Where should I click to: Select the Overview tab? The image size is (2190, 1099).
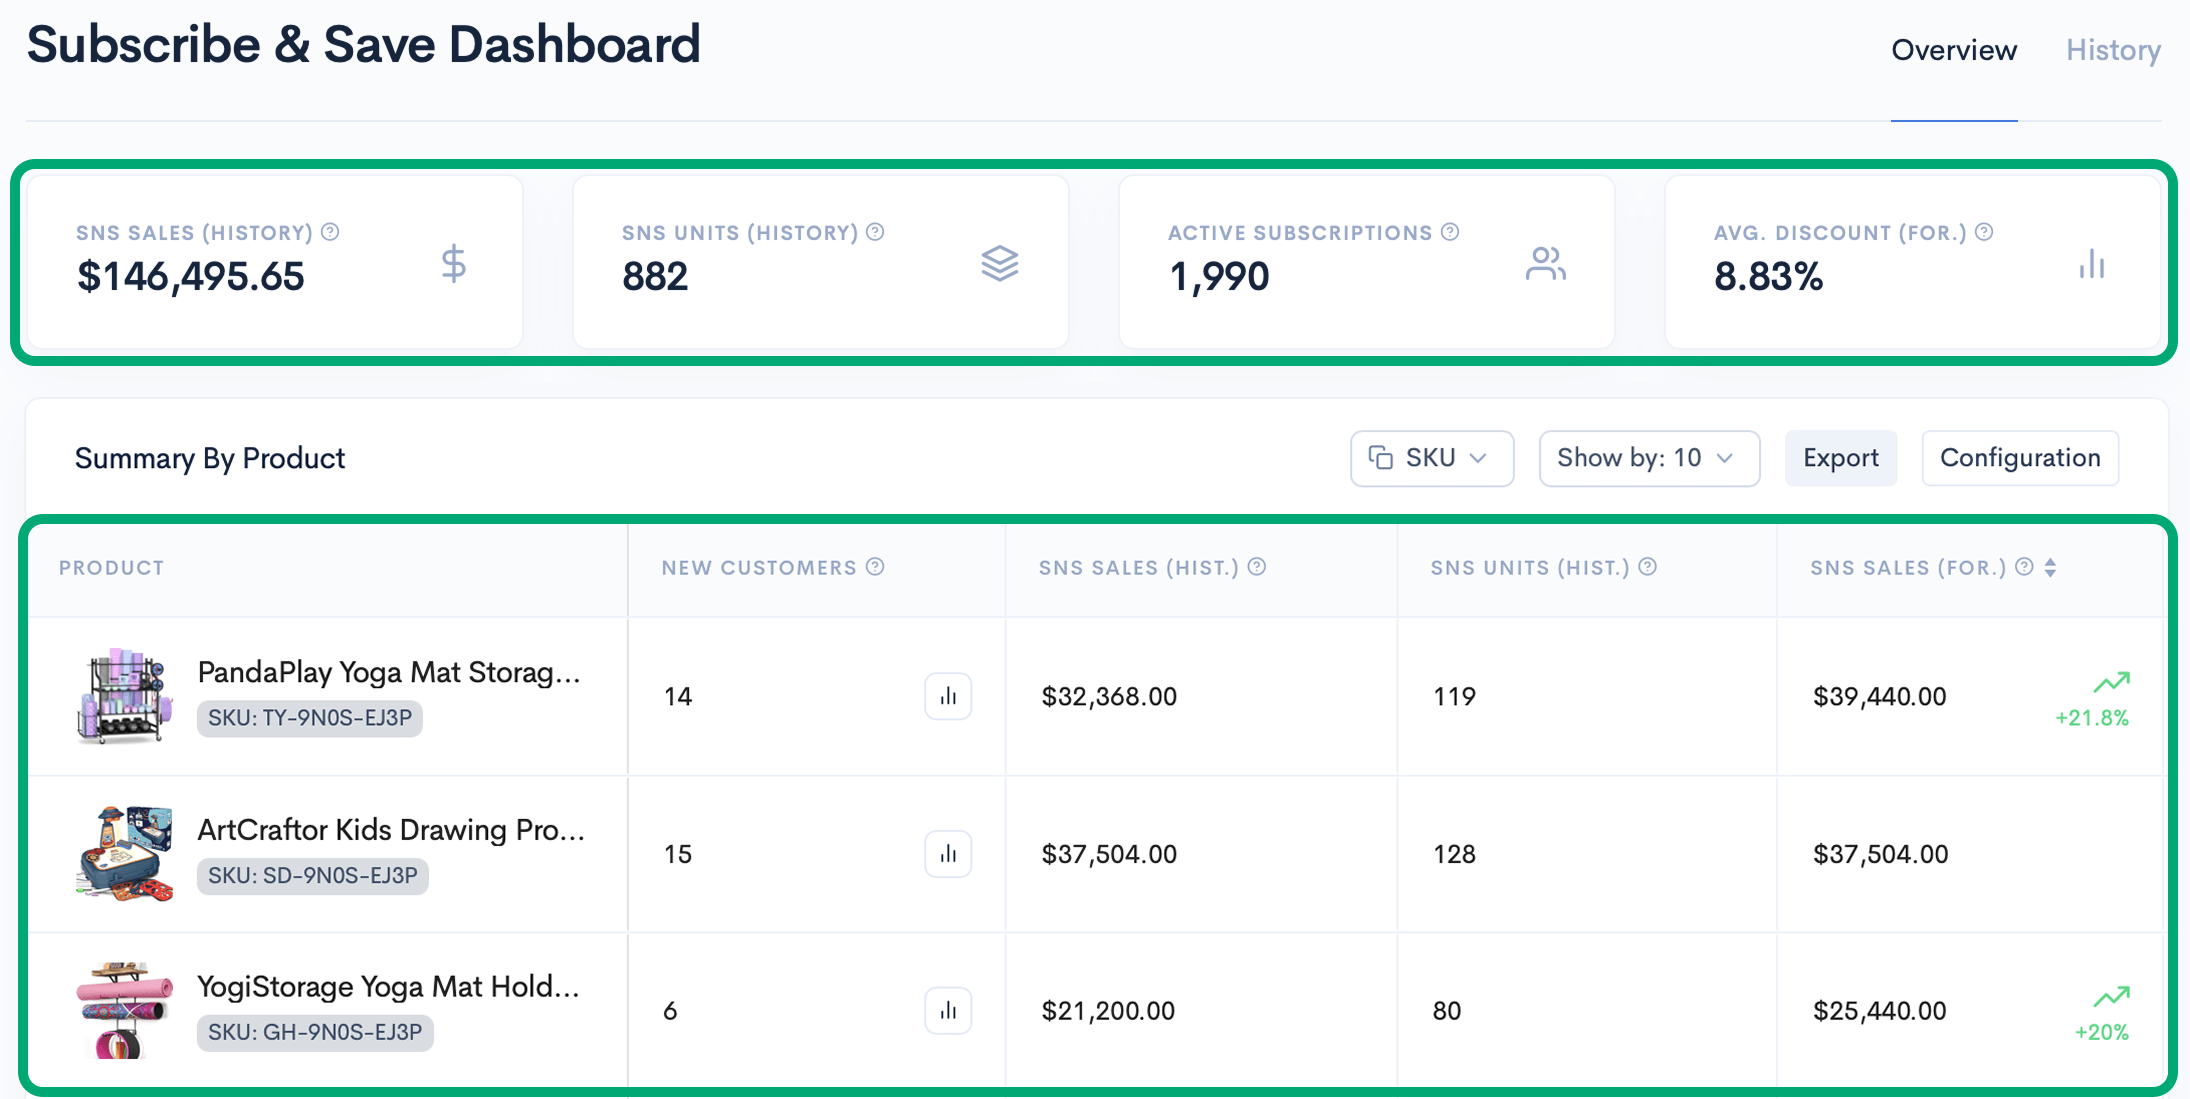[1953, 50]
